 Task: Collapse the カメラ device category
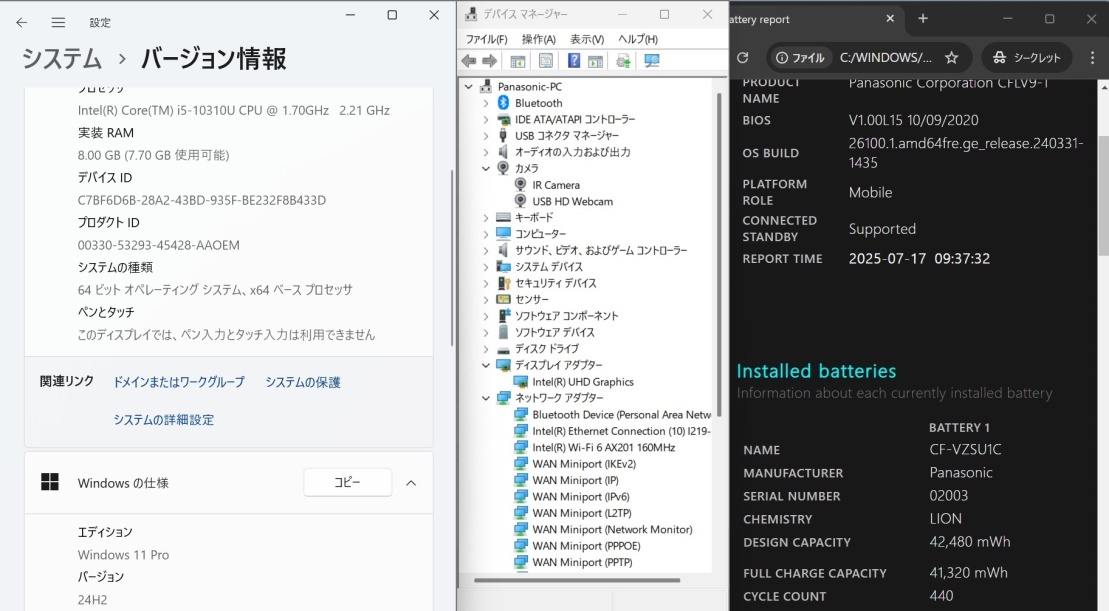point(486,168)
